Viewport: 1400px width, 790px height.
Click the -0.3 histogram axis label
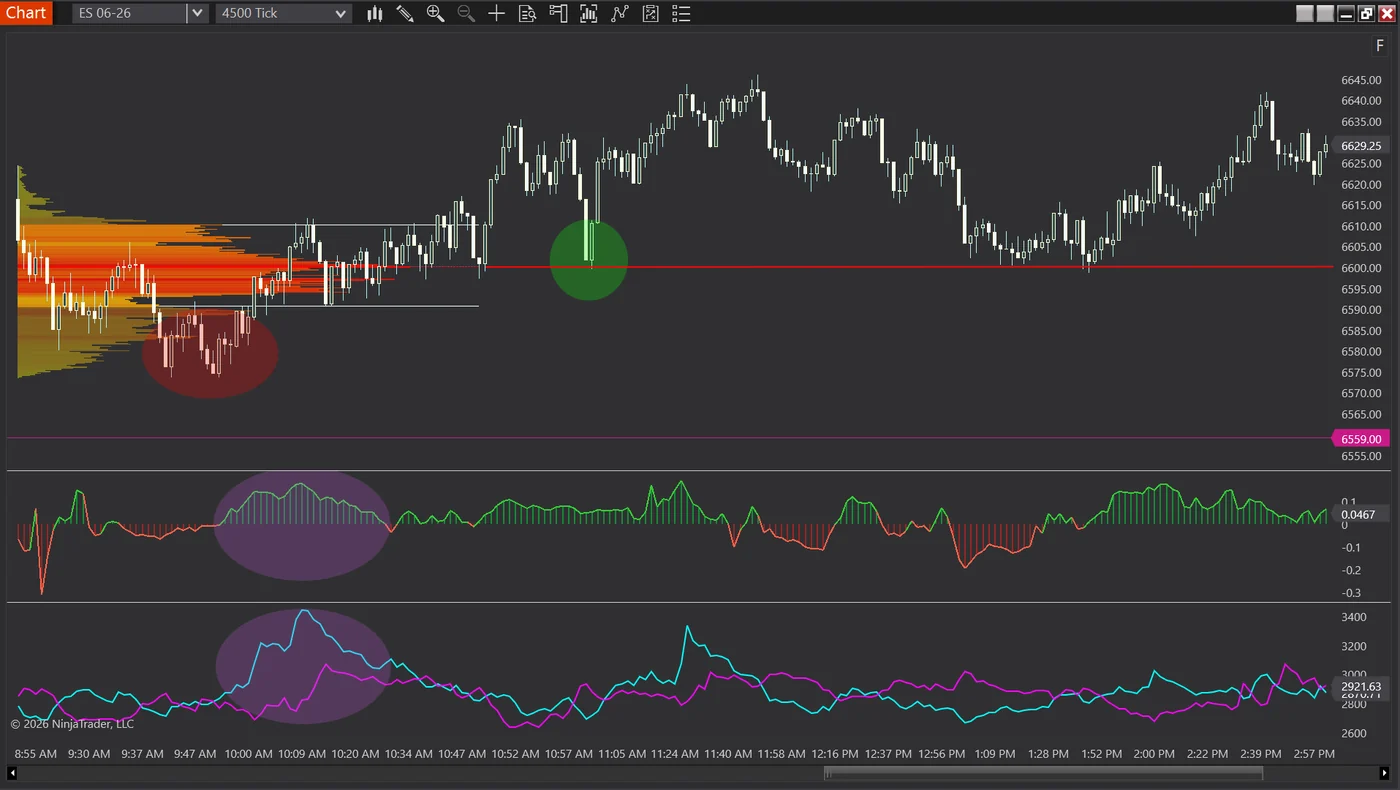(1349, 593)
